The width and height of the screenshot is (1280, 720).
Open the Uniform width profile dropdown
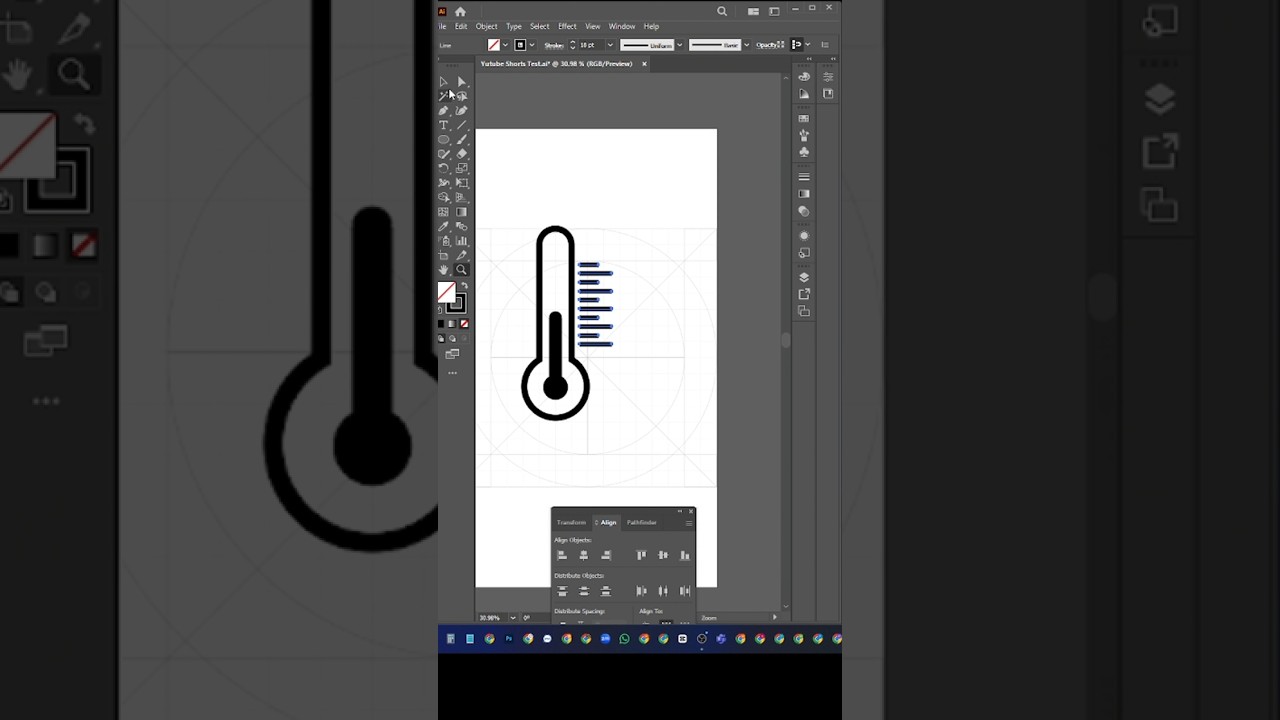(x=679, y=45)
